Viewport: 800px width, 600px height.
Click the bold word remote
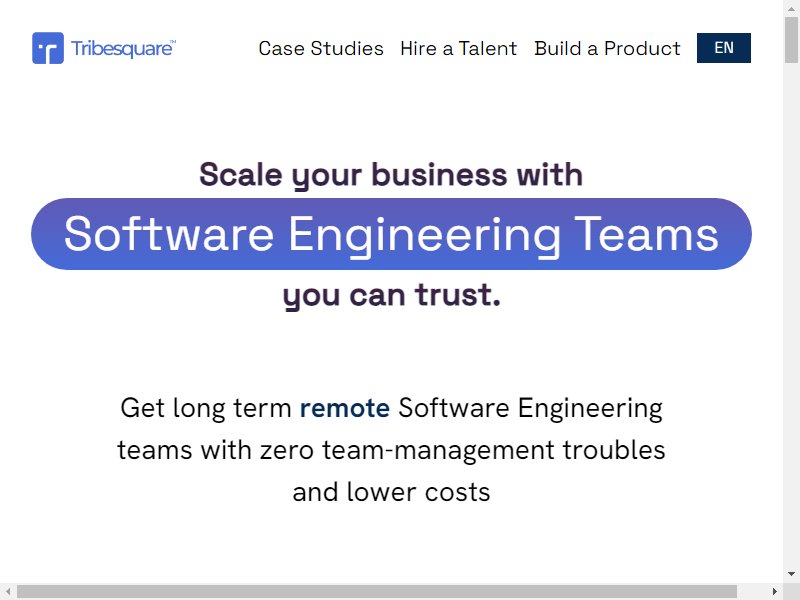click(344, 408)
